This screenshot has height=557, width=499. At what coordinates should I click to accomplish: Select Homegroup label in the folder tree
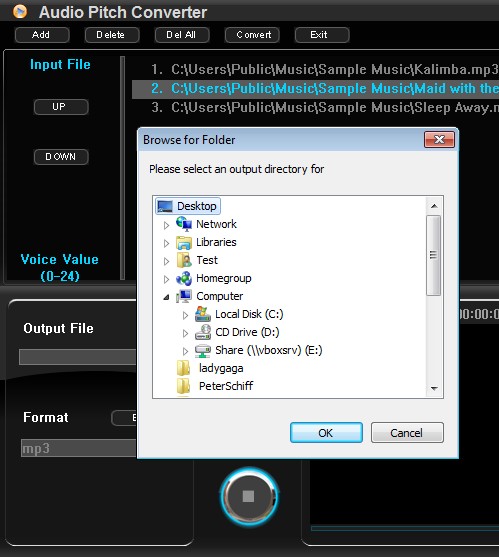click(x=224, y=278)
